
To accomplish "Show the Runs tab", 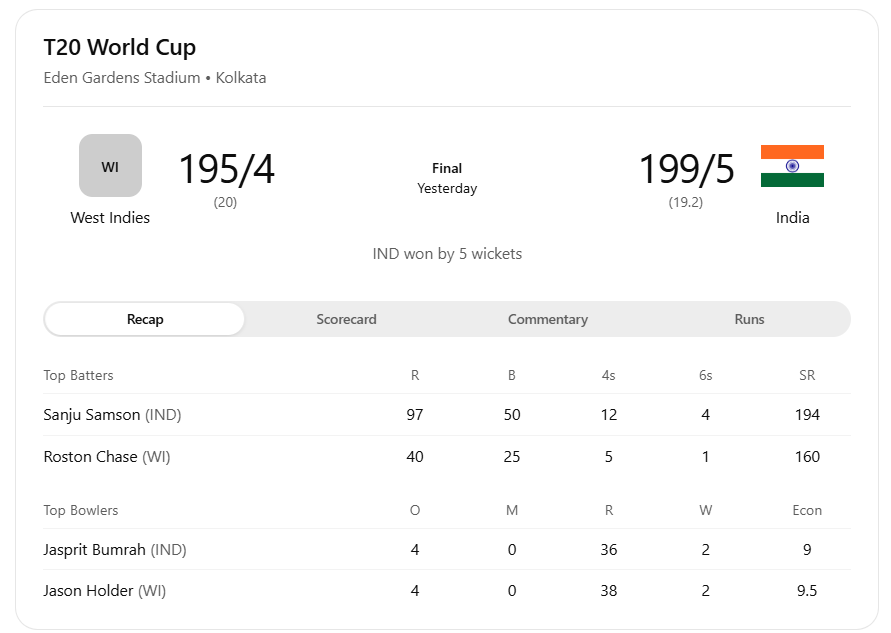I will point(749,319).
